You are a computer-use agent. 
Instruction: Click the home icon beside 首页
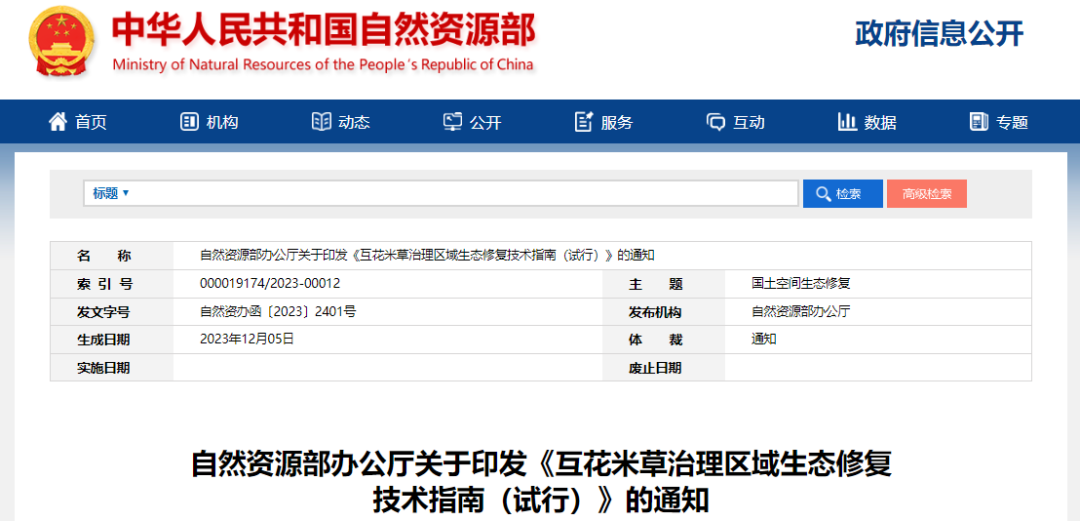pos(58,122)
